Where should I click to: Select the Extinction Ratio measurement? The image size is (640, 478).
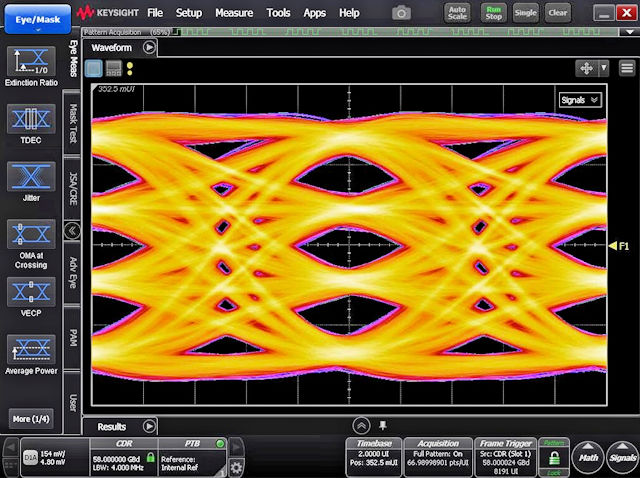pyautogui.click(x=31, y=63)
